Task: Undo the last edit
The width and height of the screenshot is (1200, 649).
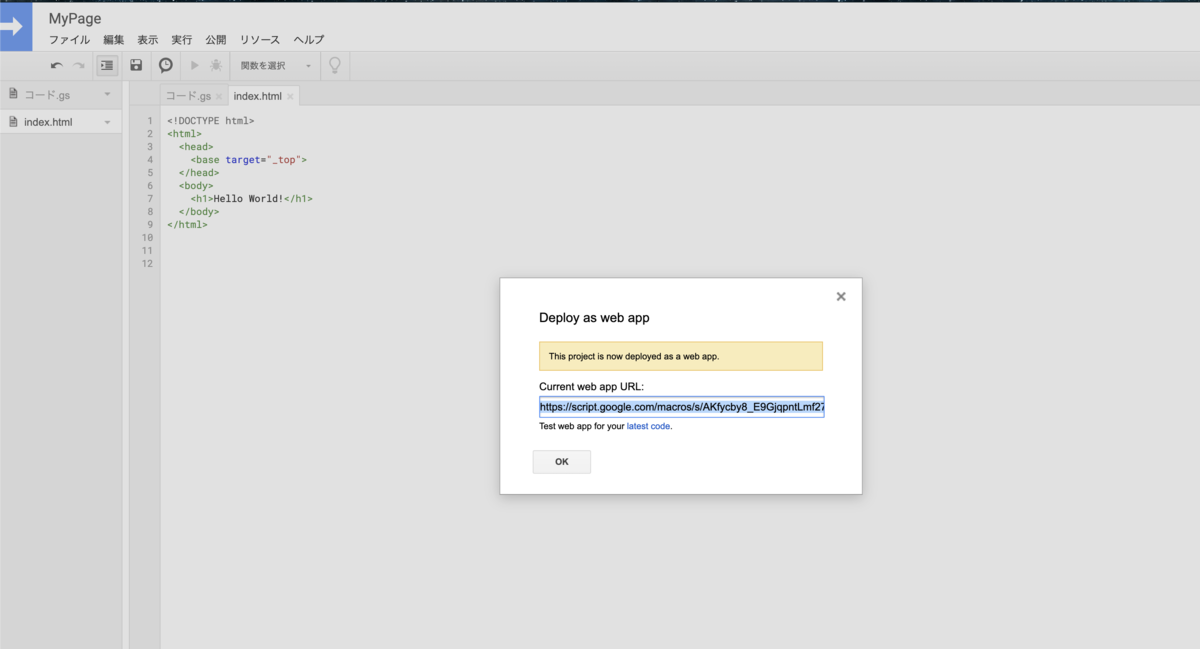Action: click(57, 66)
